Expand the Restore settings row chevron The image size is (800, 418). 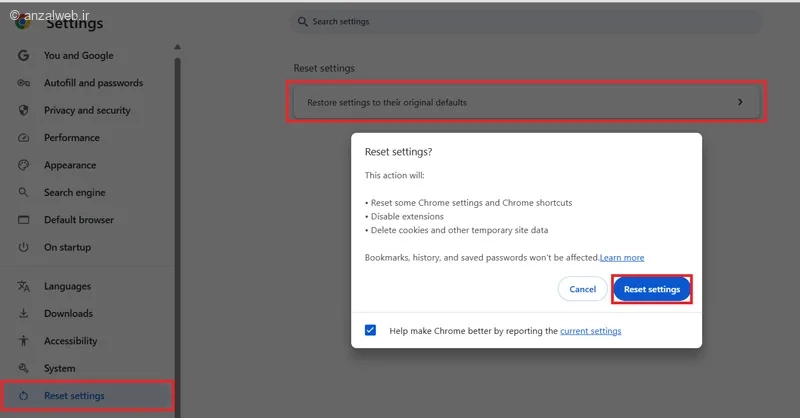[x=740, y=102]
